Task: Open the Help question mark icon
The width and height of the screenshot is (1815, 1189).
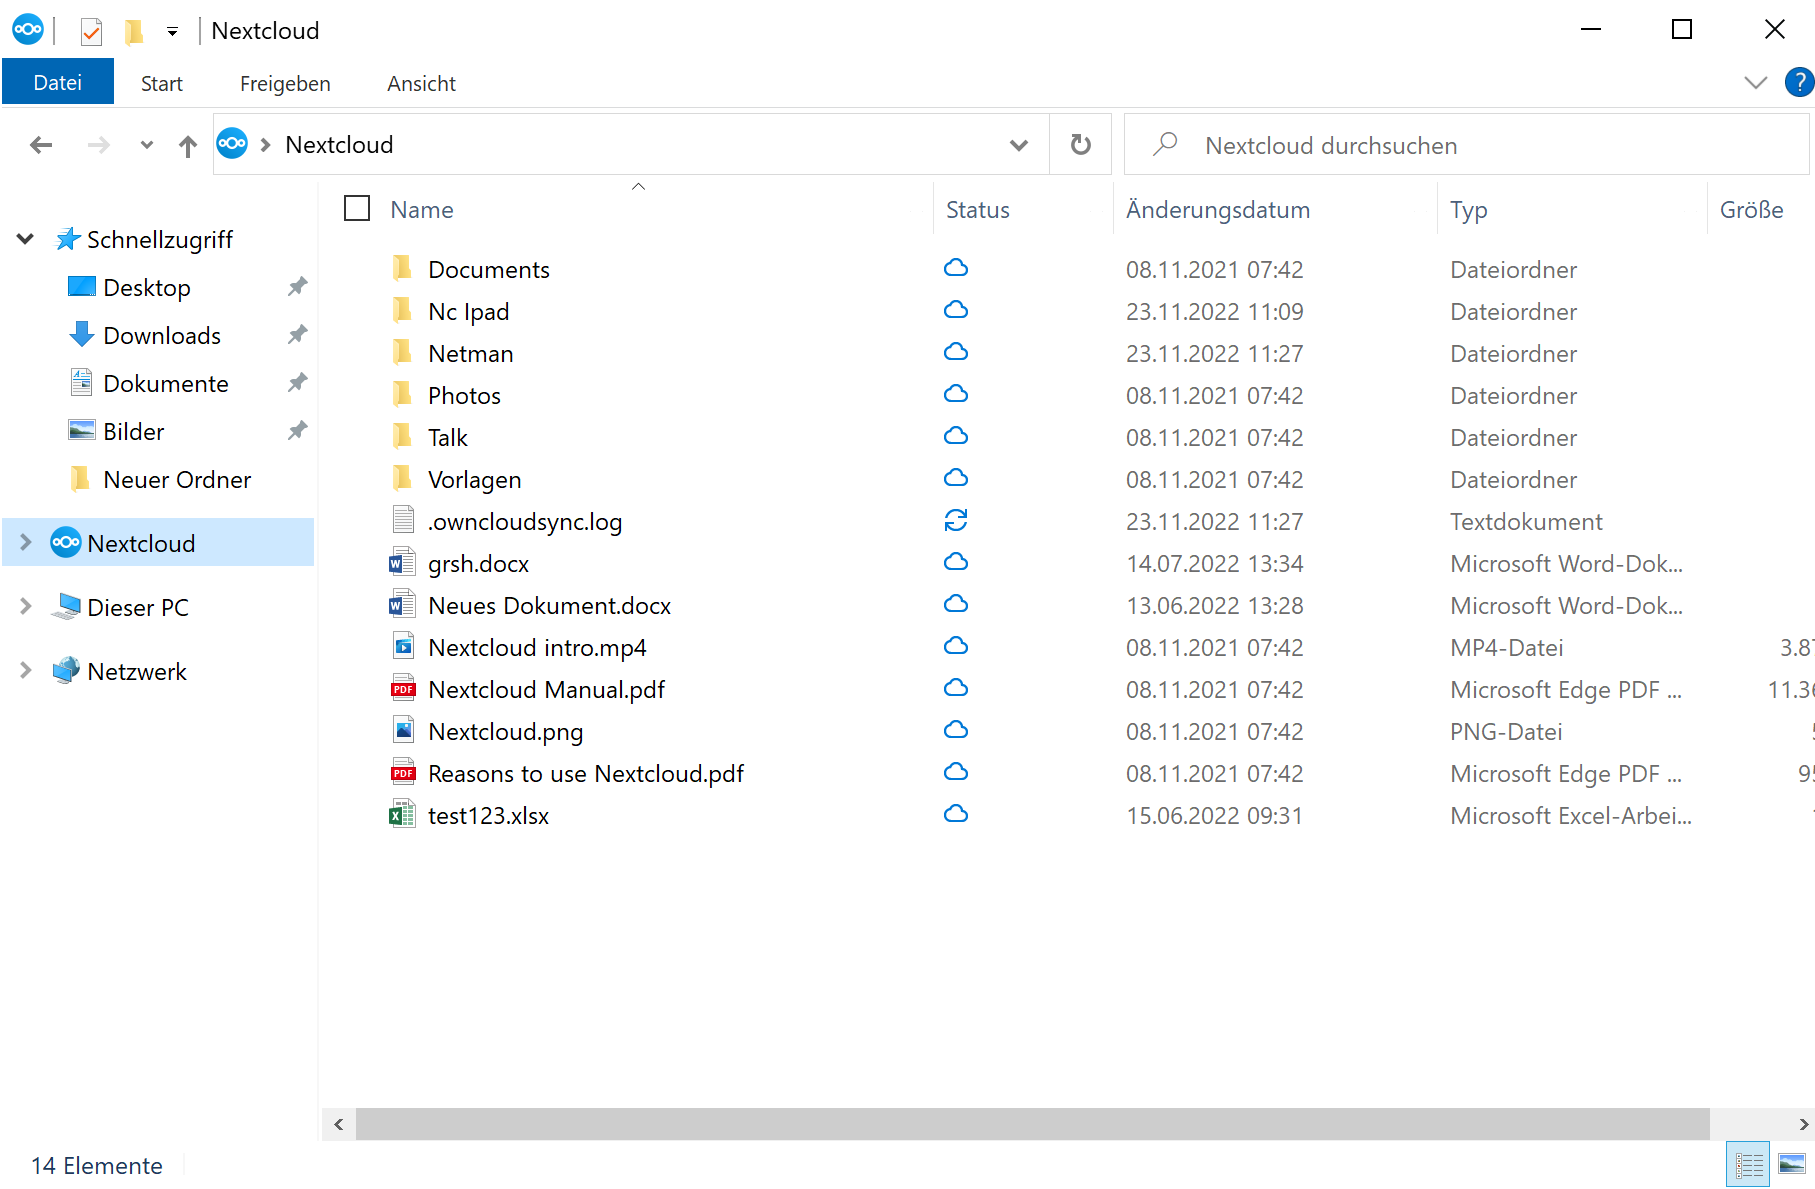Action: [1799, 82]
